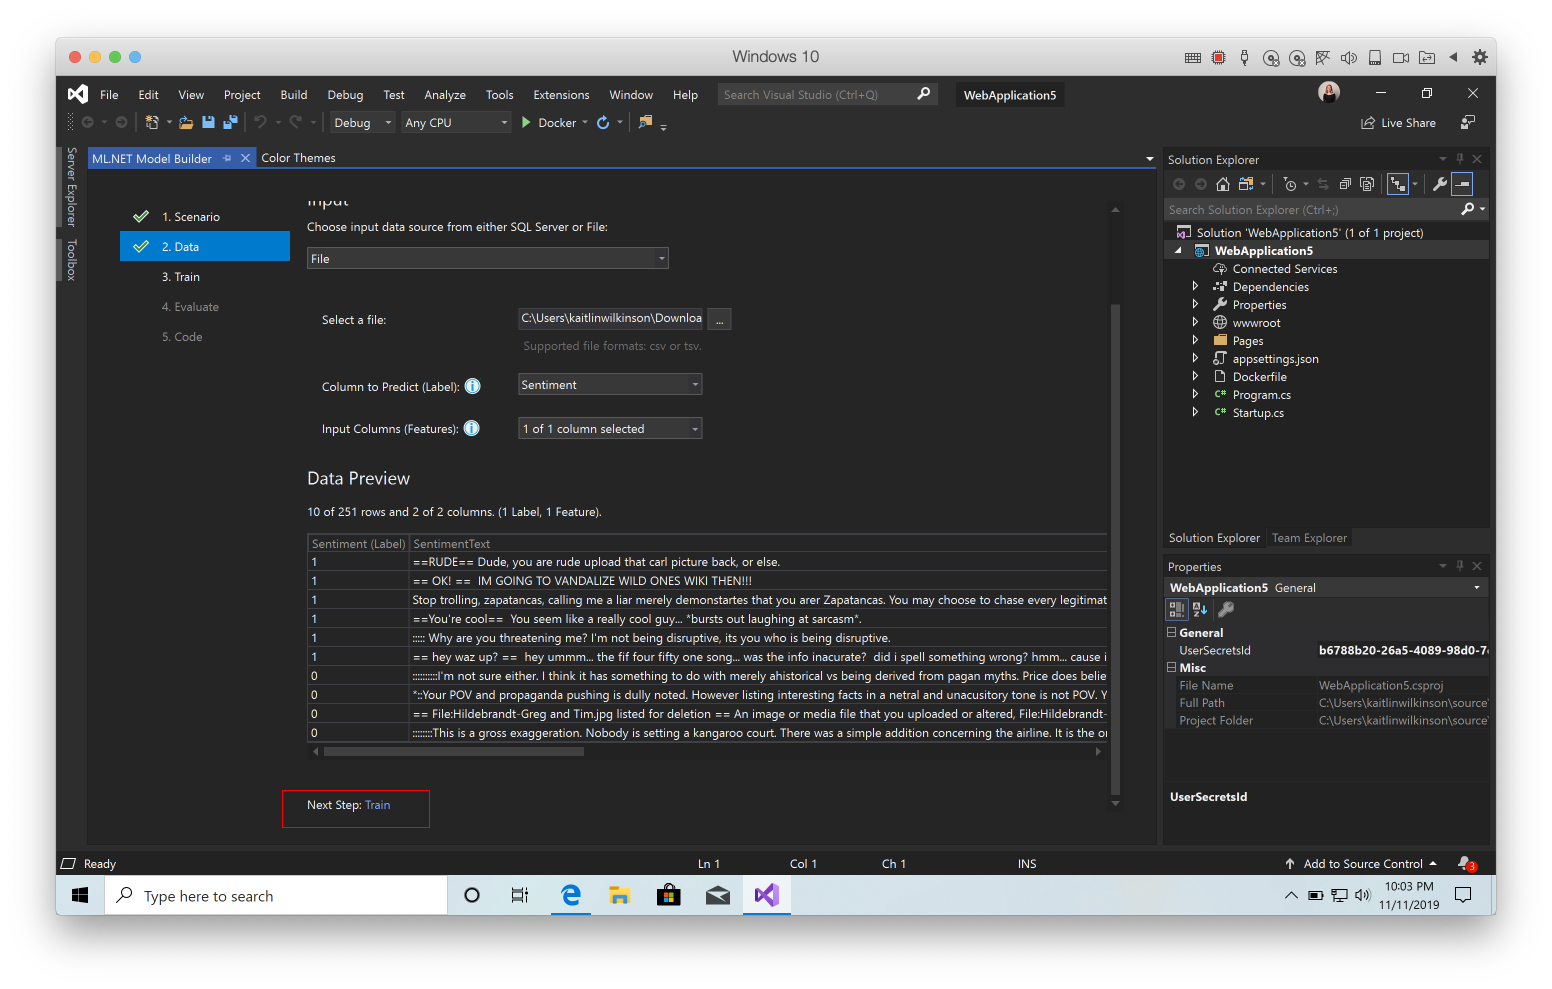
Task: Click the Save All toolbar icon
Action: point(230,122)
